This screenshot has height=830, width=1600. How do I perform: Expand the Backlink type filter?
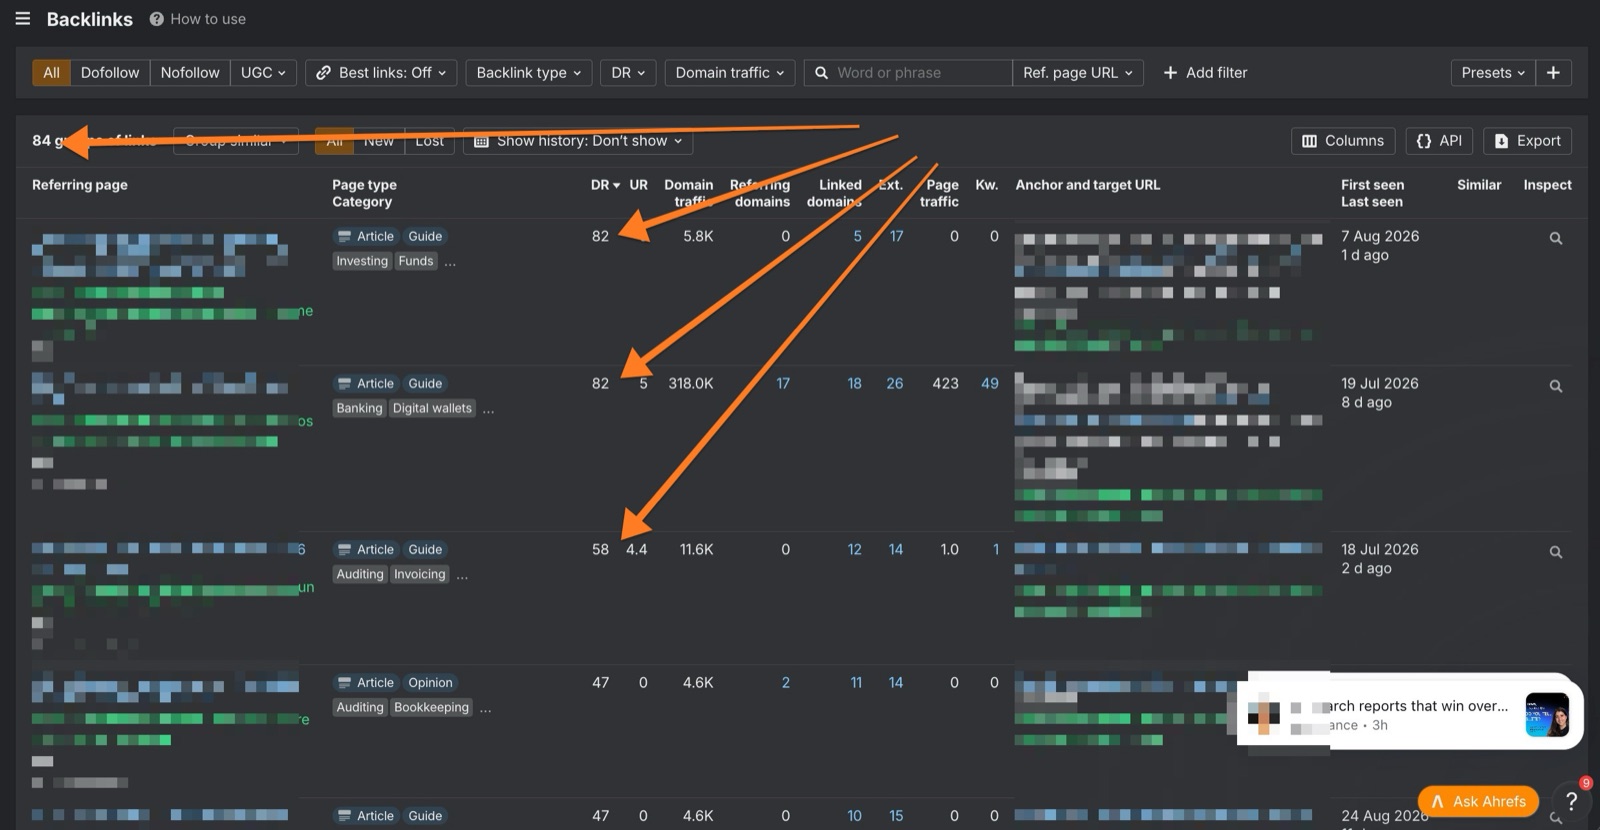click(x=528, y=73)
